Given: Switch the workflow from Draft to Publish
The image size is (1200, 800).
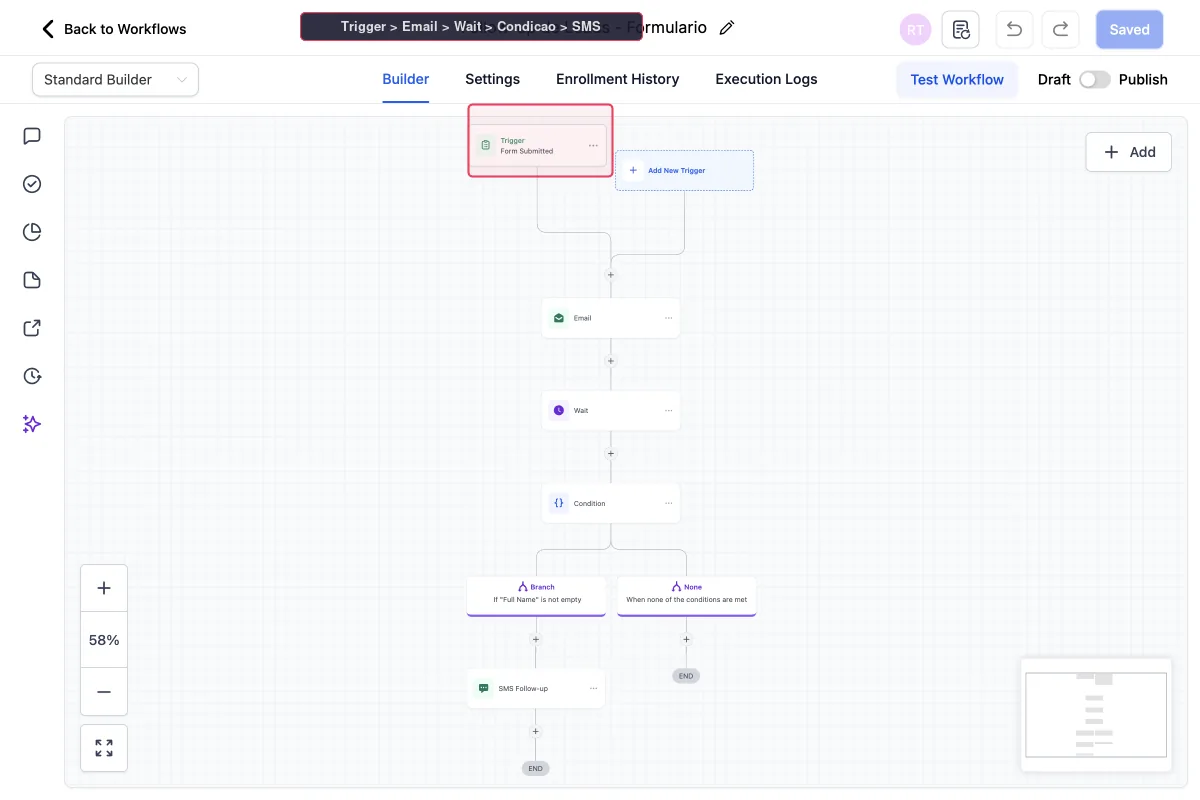Looking at the screenshot, I should coord(1095,79).
